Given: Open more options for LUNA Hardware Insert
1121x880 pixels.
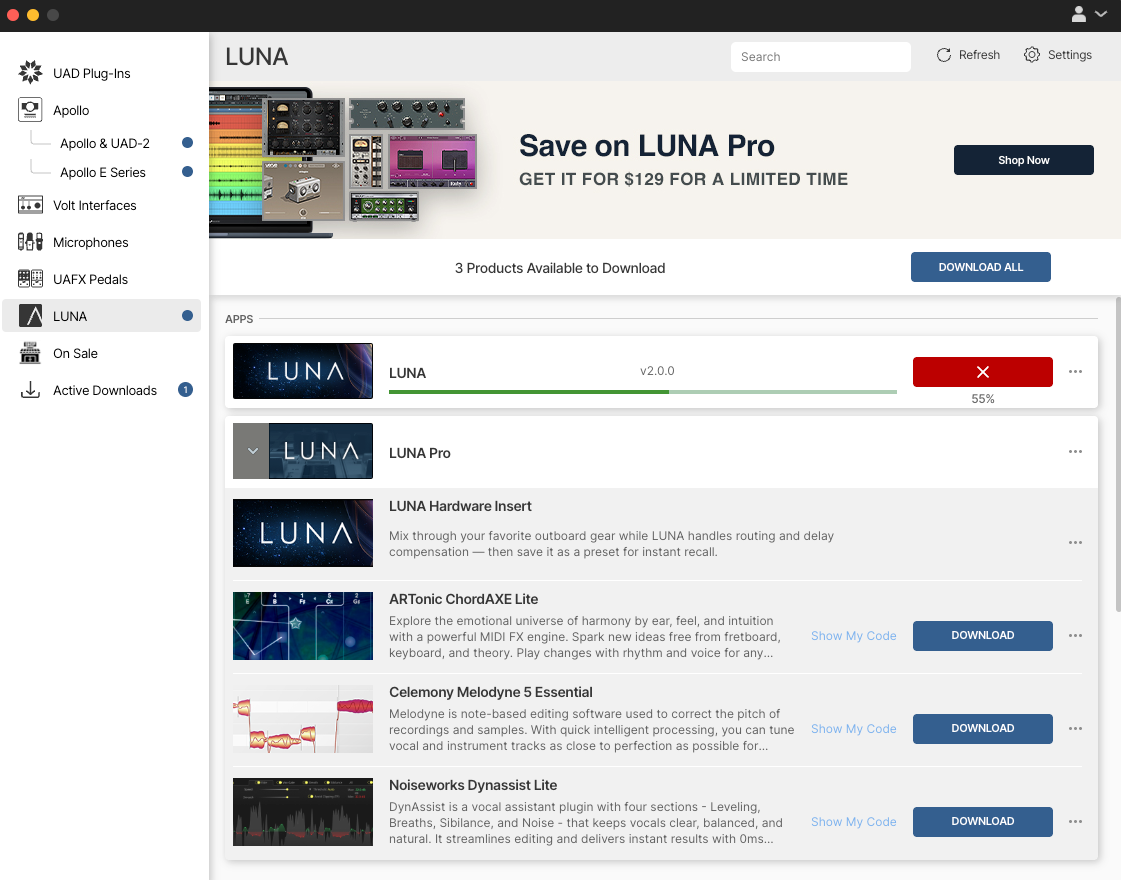Looking at the screenshot, I should [x=1075, y=543].
